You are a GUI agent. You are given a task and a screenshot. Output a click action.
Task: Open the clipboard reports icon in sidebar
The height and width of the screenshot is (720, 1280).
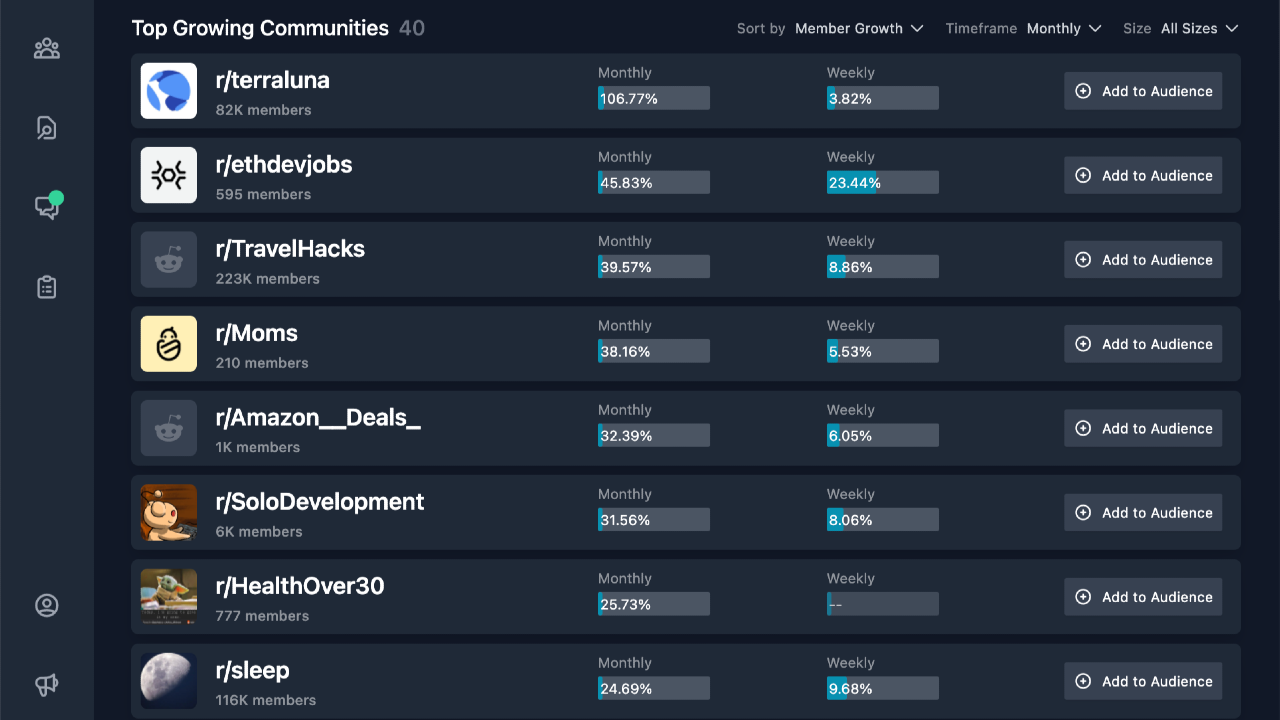coord(47,287)
